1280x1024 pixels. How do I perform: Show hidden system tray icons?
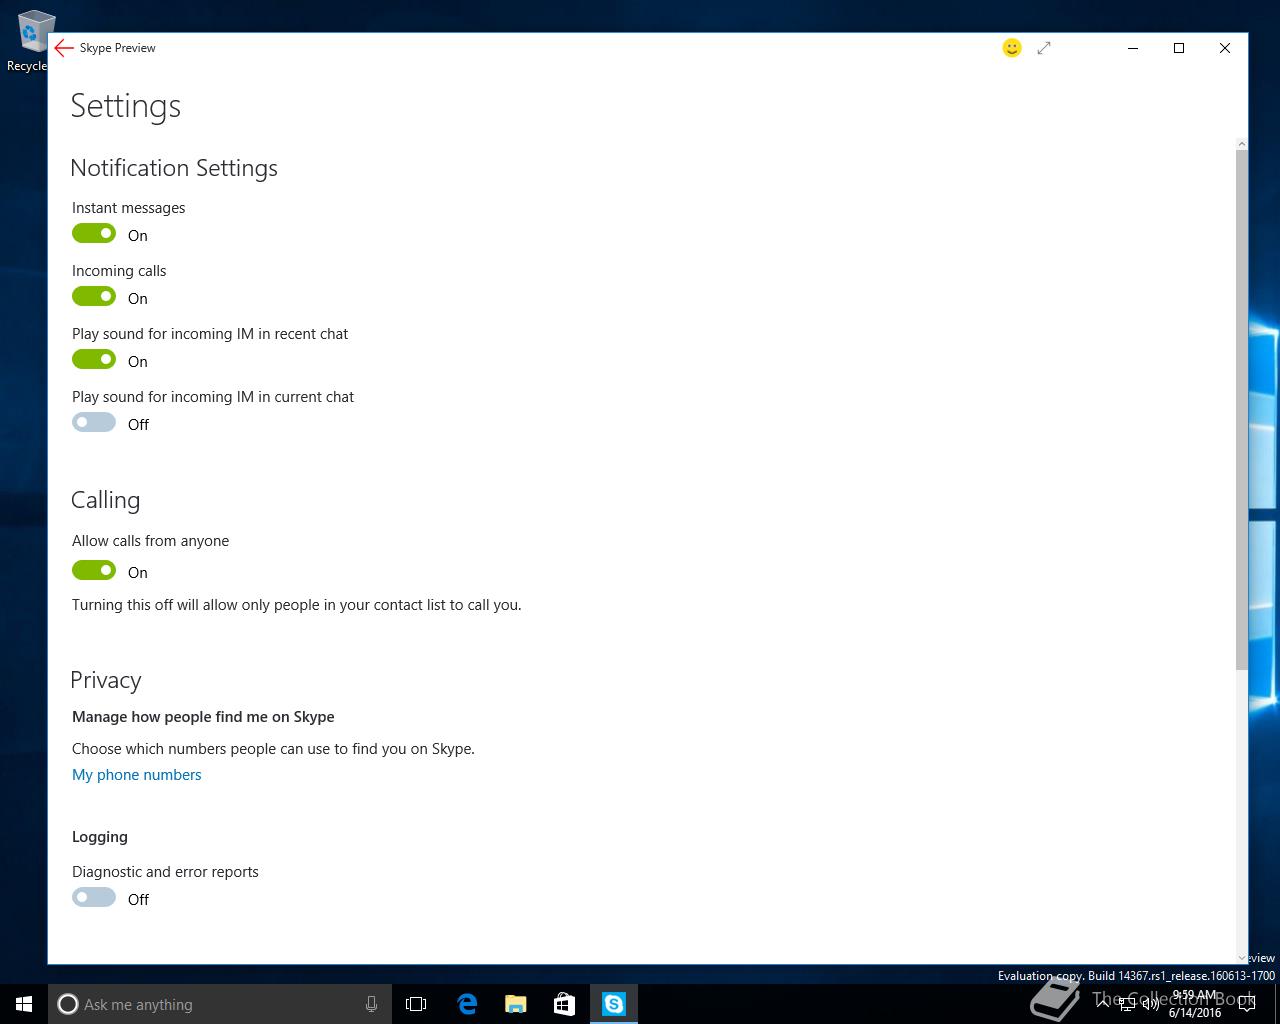click(1103, 1004)
